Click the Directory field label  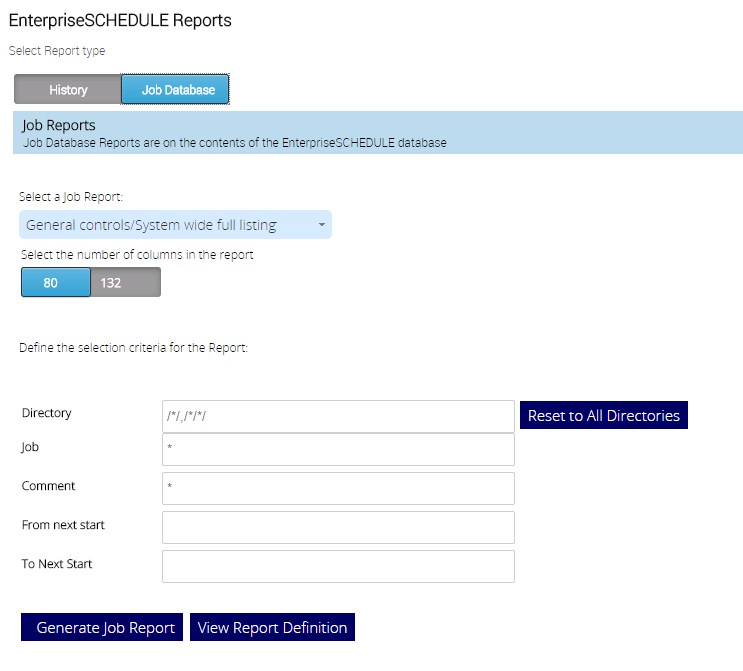(47, 413)
